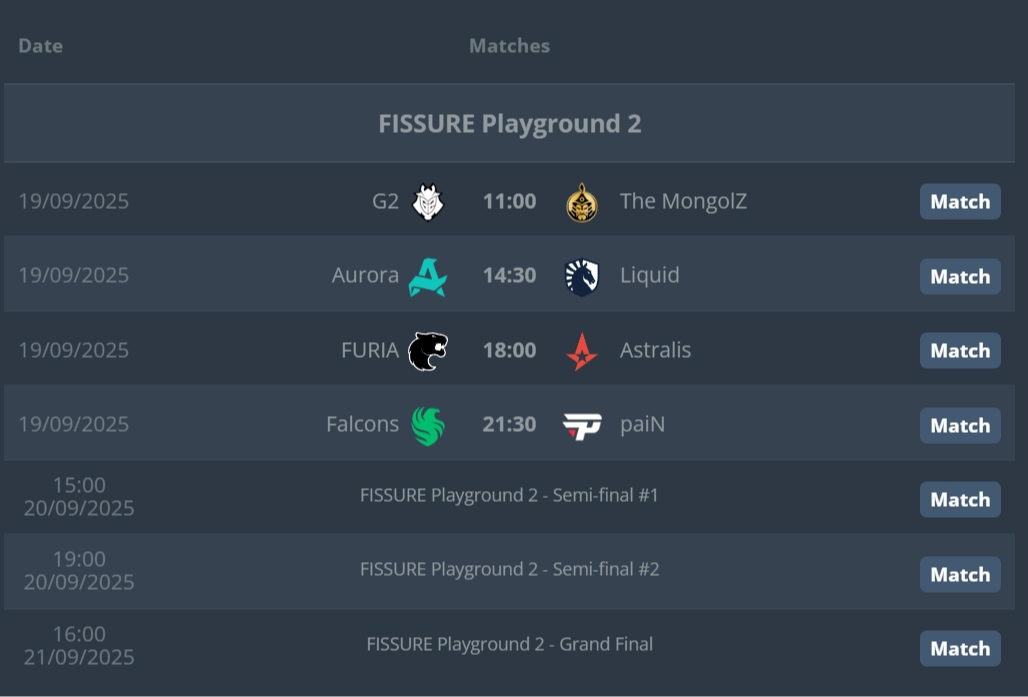Click the paiN team logo
The width and height of the screenshot is (1028, 697).
tap(581, 425)
